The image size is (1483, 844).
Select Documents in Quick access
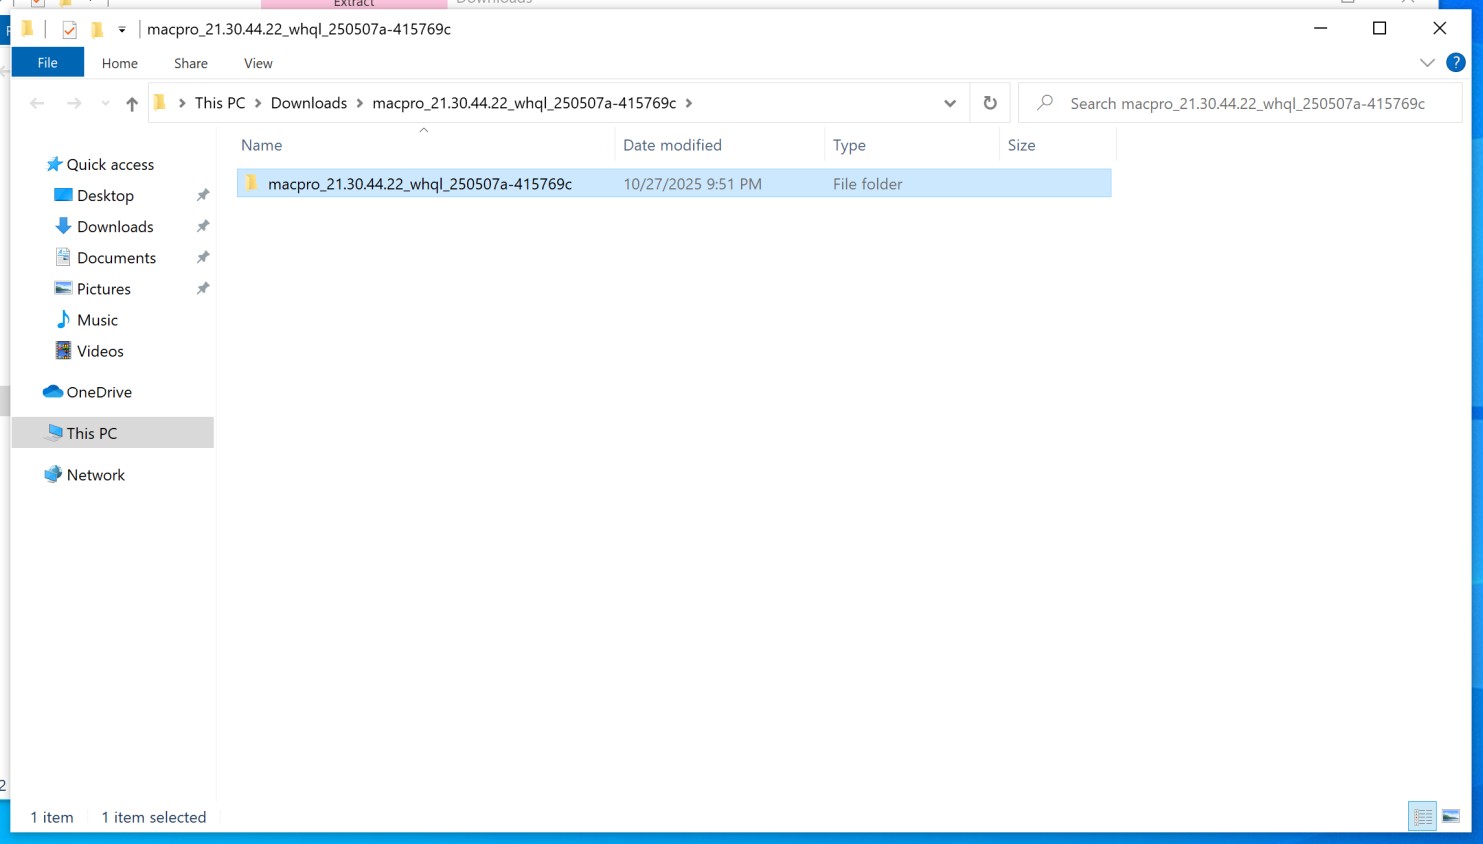point(116,258)
